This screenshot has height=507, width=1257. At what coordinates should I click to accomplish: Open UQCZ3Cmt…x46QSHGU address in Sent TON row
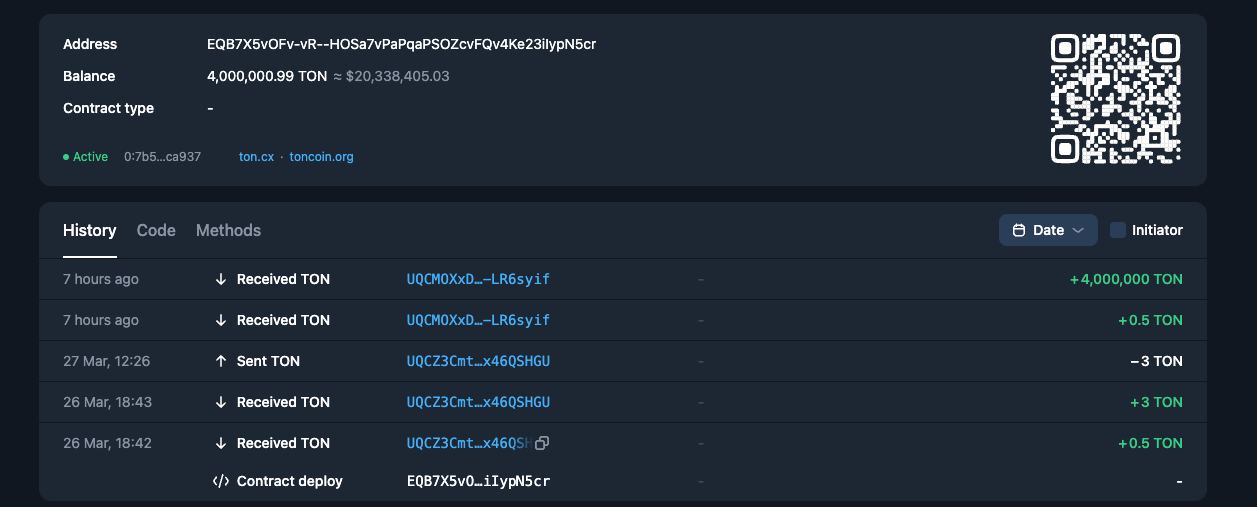(x=478, y=361)
